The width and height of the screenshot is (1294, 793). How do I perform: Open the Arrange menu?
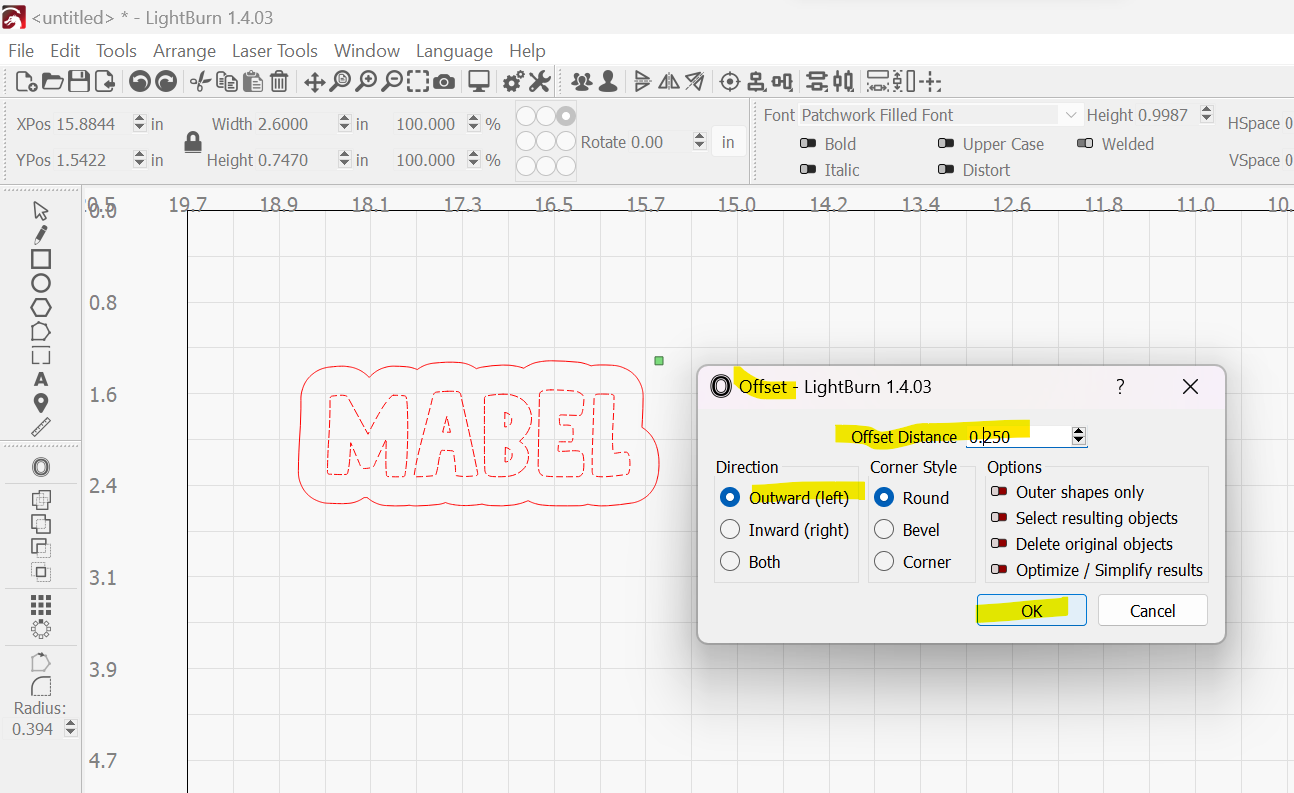point(184,51)
